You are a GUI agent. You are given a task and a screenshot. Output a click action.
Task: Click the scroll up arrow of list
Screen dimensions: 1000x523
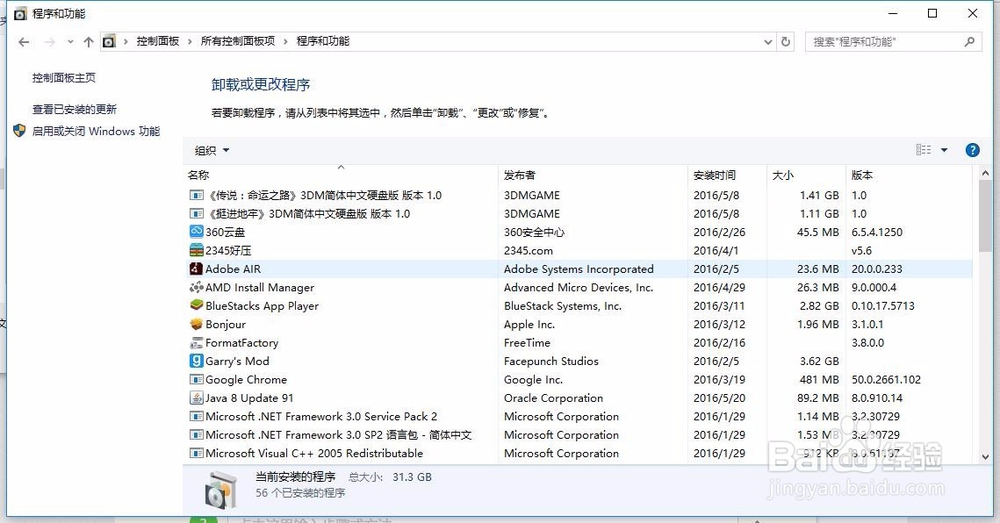pos(985,173)
